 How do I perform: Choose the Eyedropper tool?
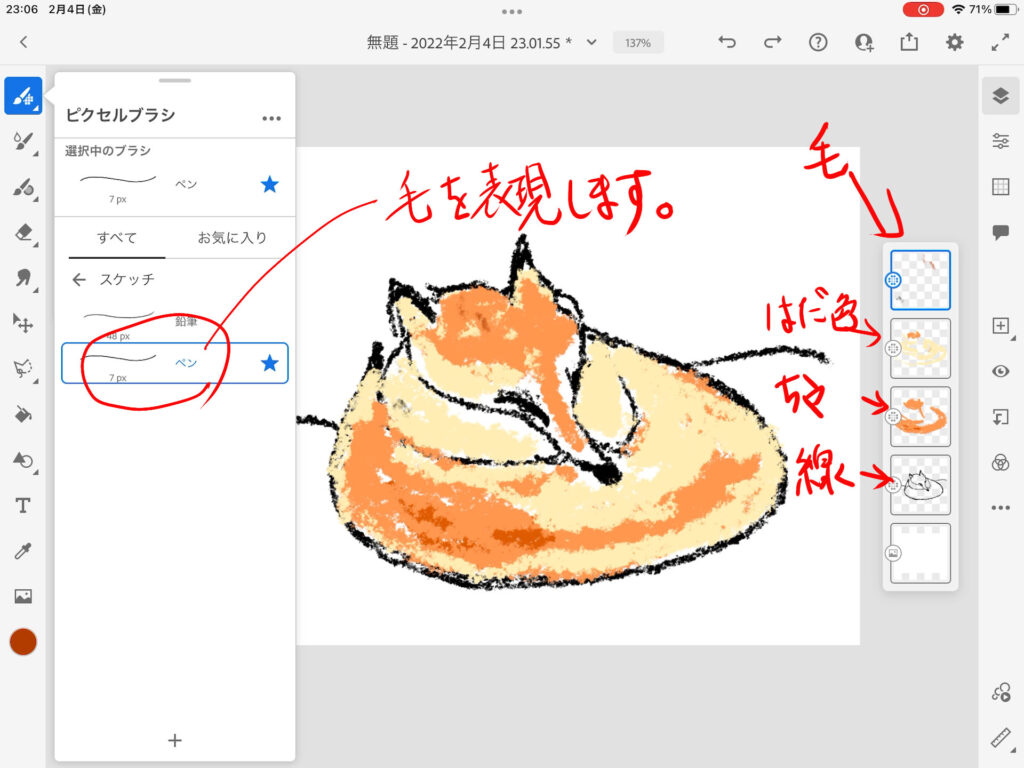[x=23, y=551]
